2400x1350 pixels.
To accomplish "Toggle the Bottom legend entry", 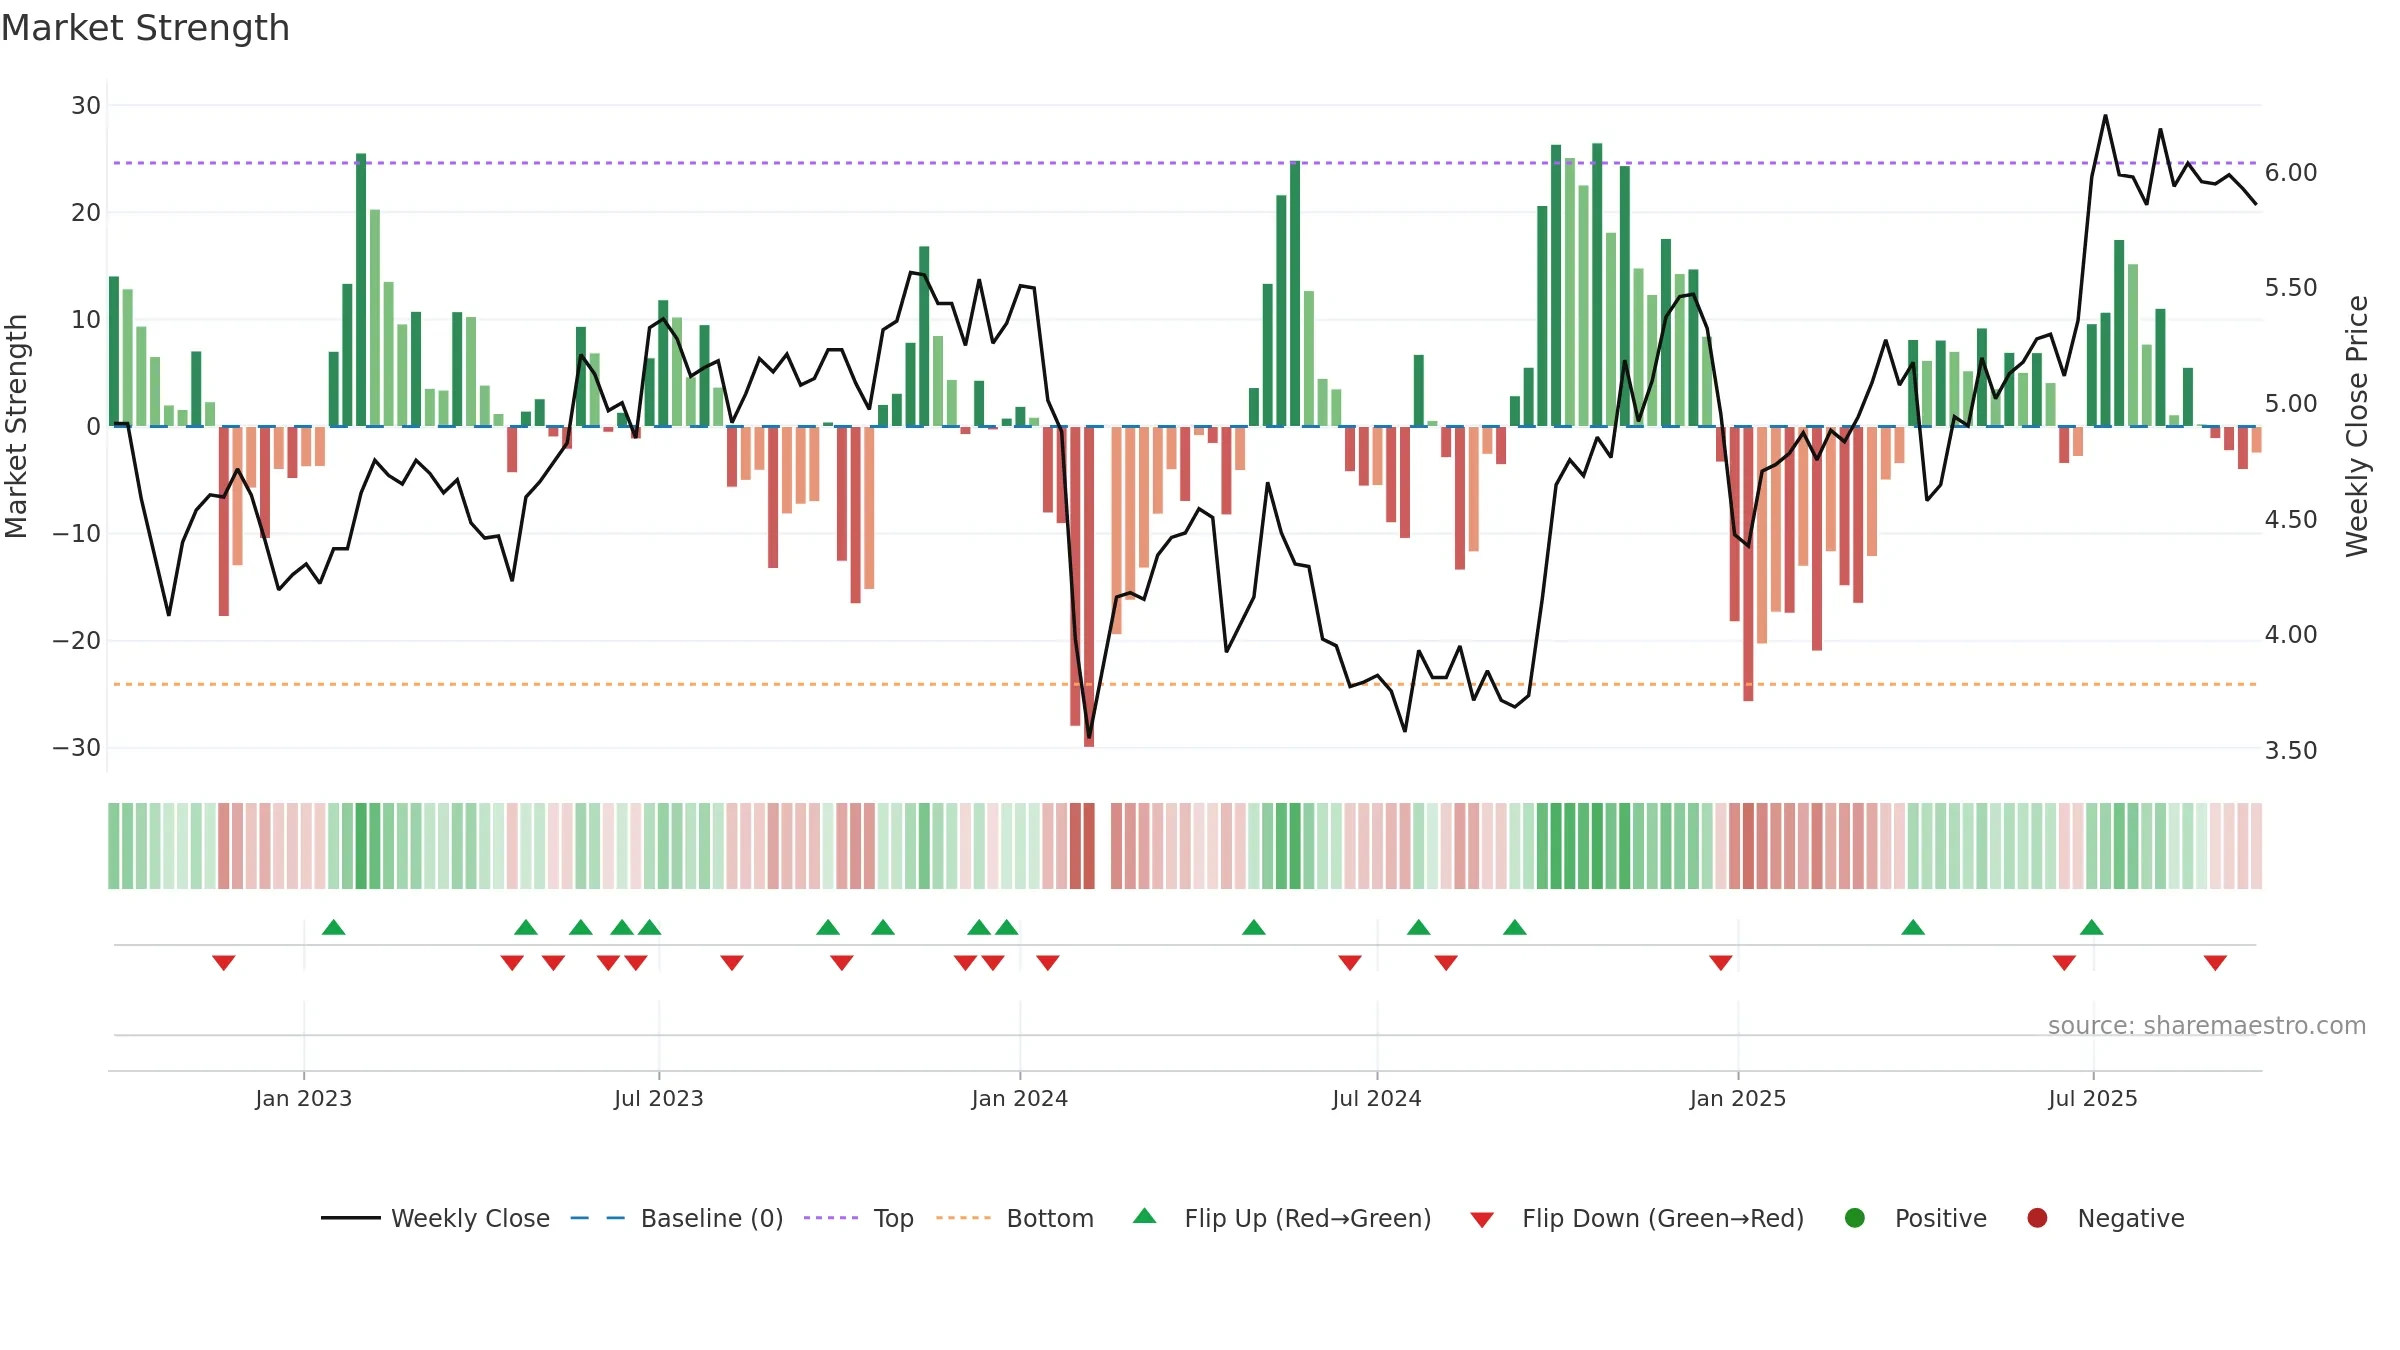I will coord(1015,1218).
